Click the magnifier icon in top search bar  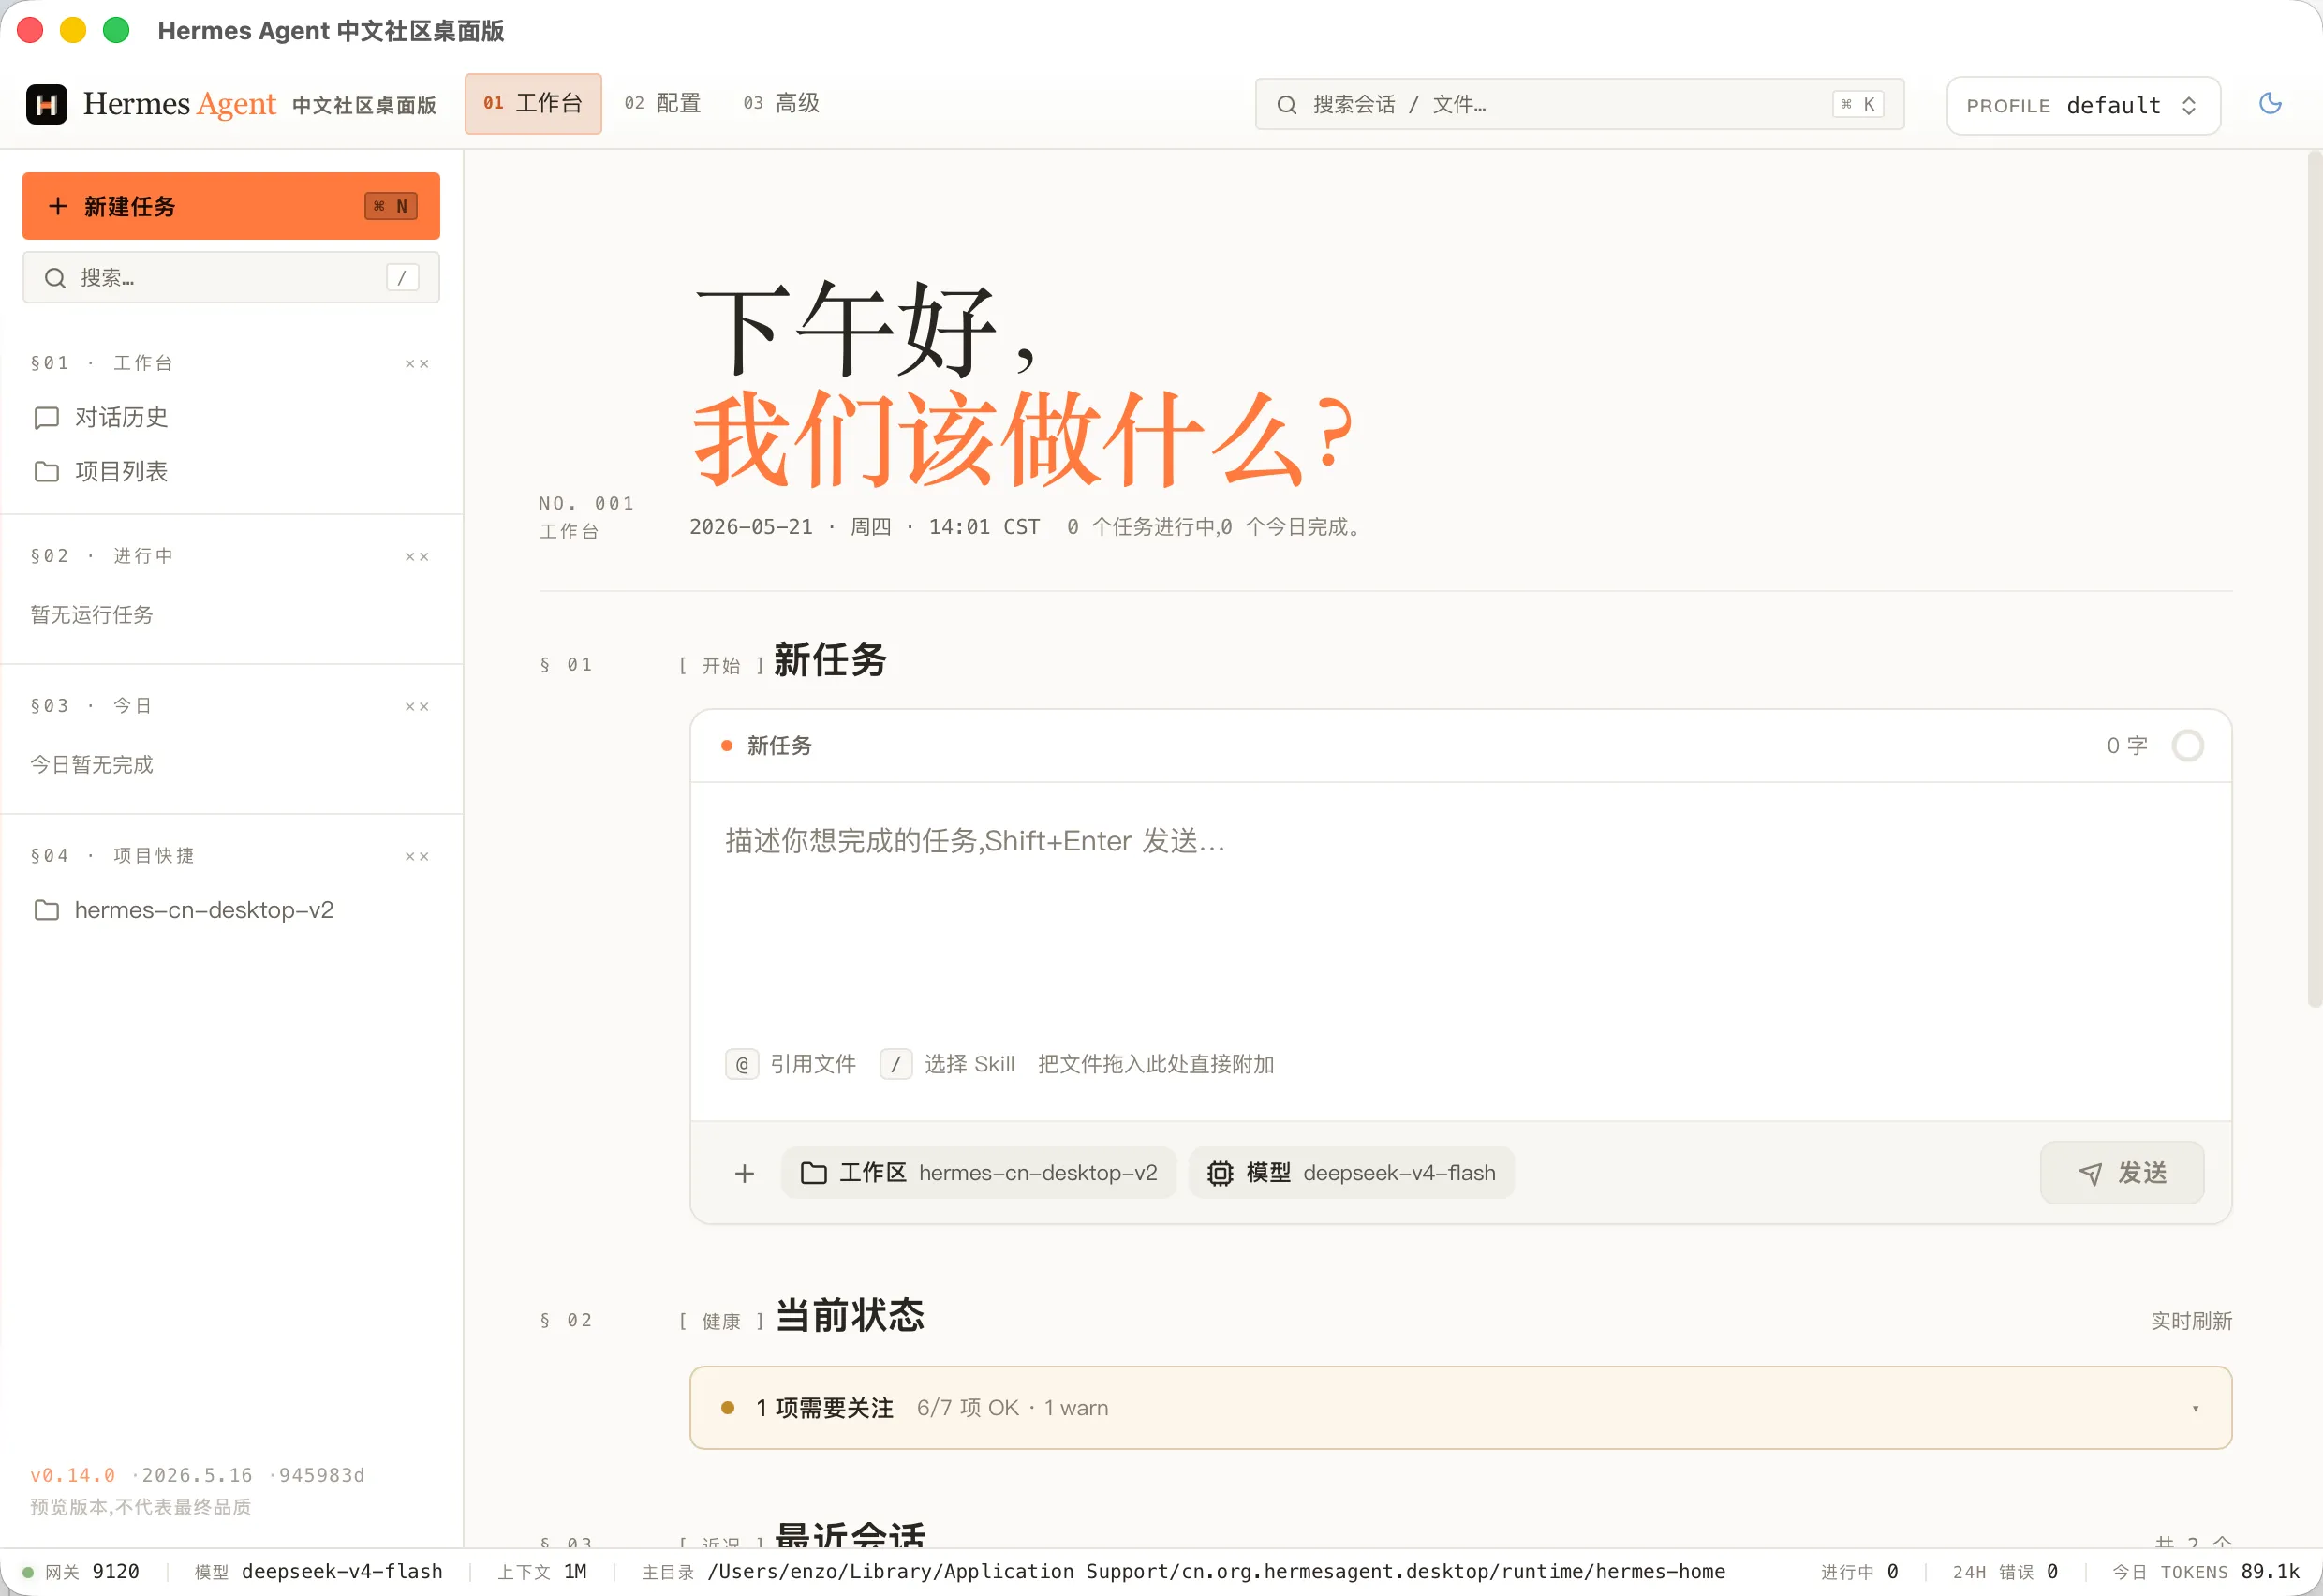[1287, 105]
